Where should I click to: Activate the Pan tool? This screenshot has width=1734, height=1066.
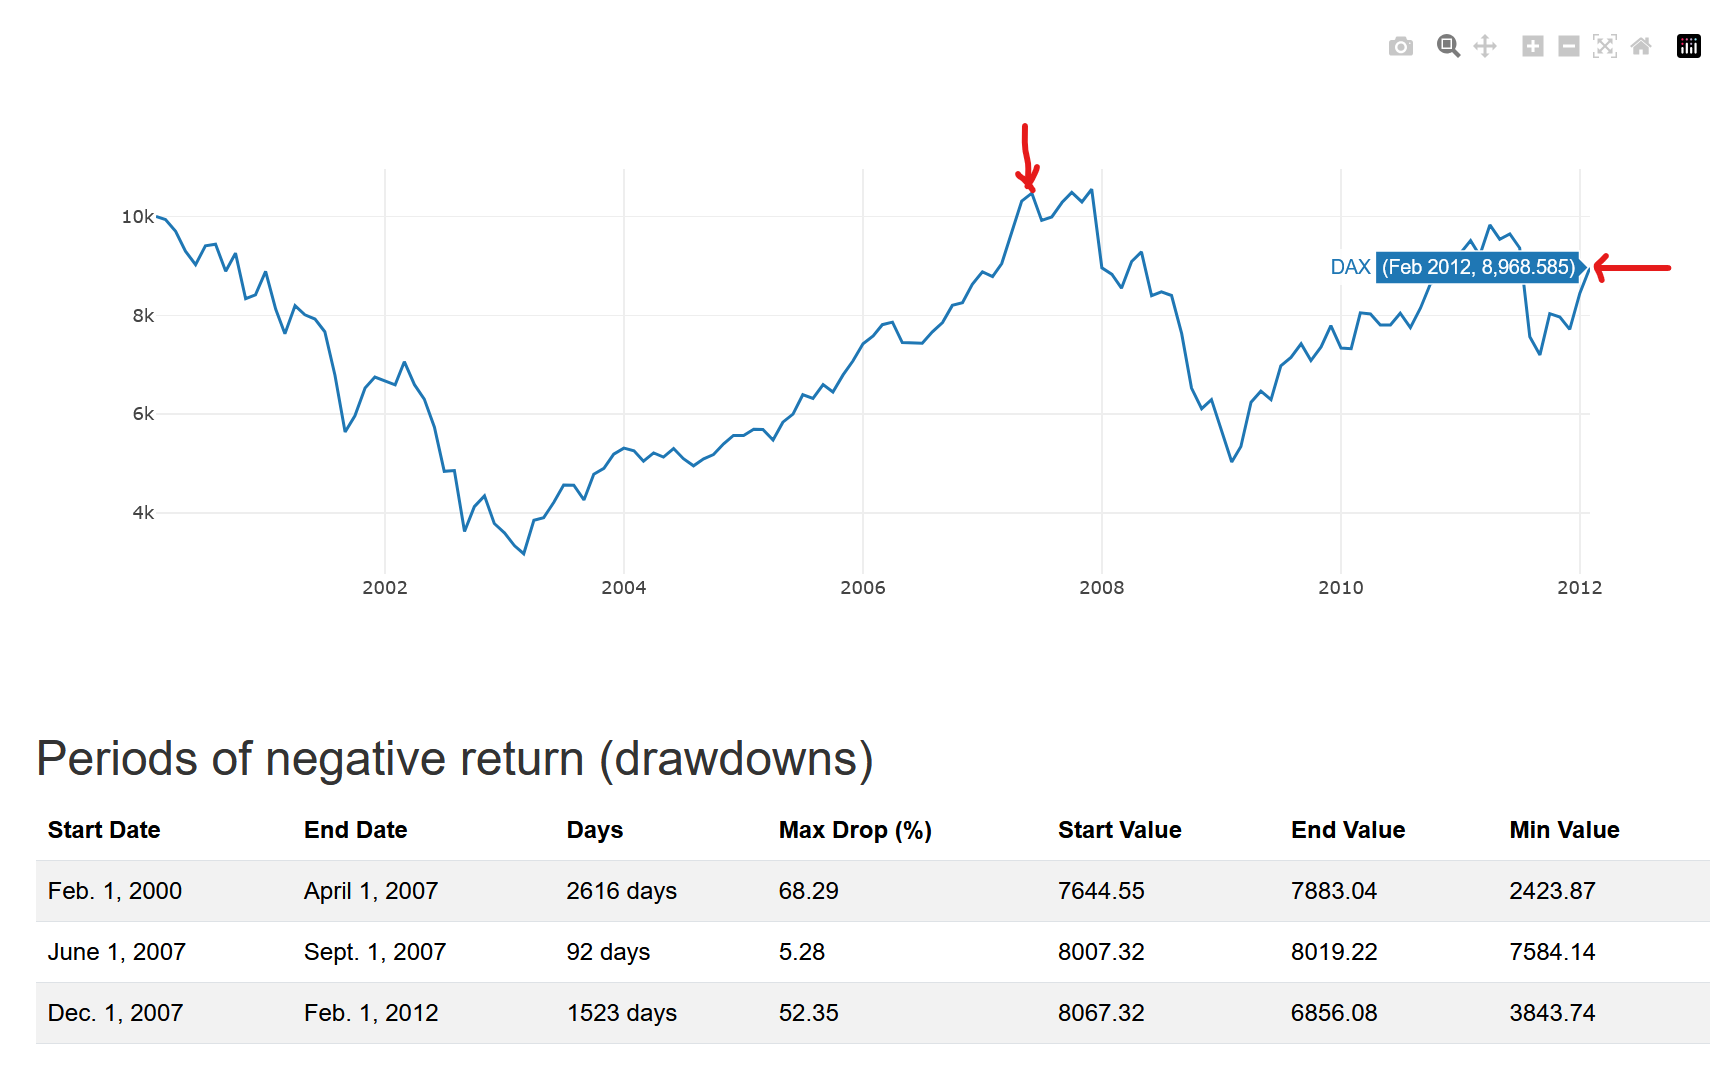click(x=1485, y=46)
